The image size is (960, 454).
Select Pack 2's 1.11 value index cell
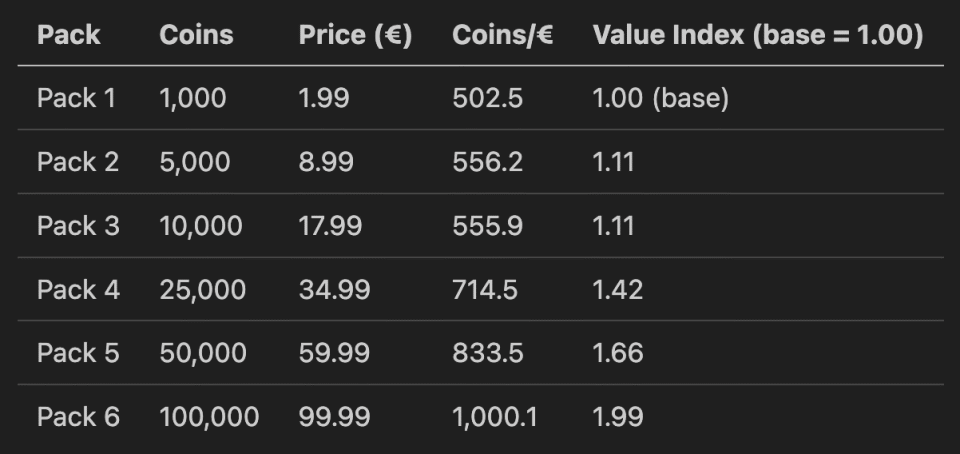coord(614,162)
